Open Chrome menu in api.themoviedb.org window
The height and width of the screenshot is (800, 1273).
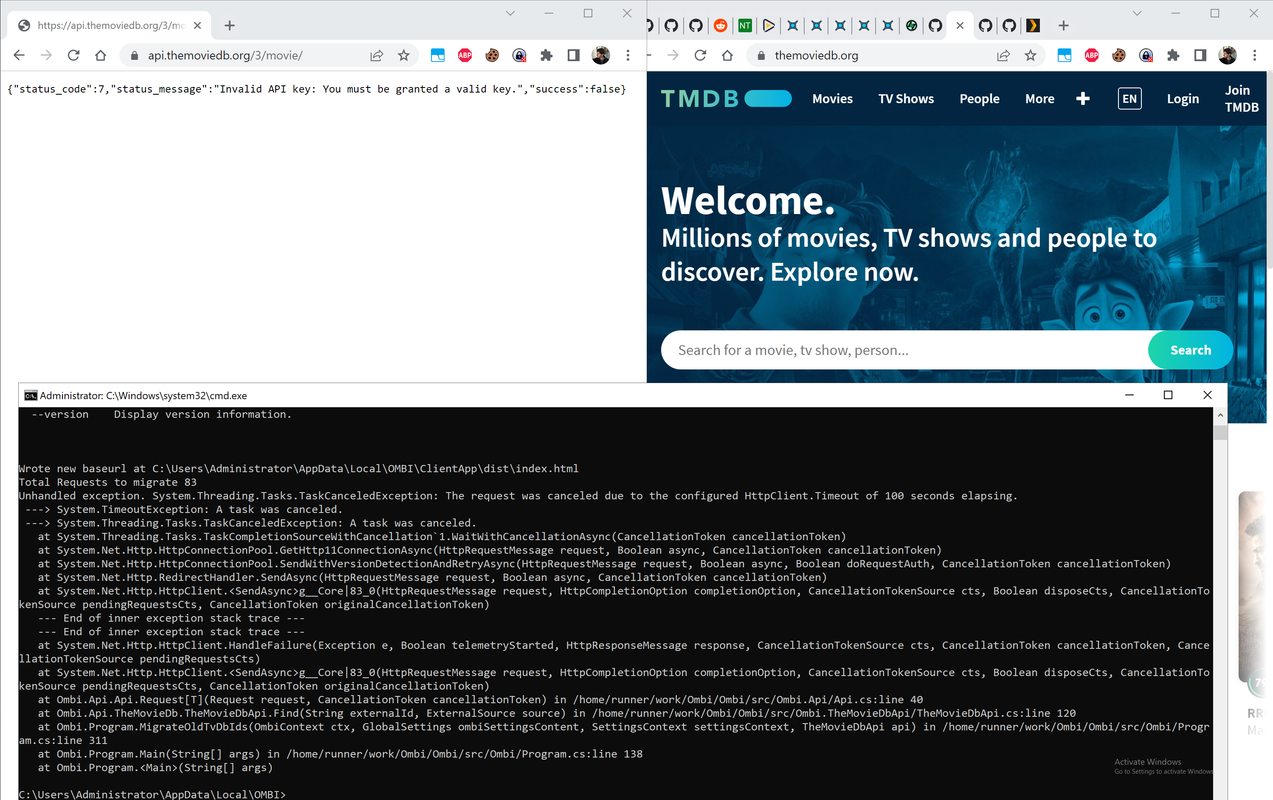(x=628, y=56)
